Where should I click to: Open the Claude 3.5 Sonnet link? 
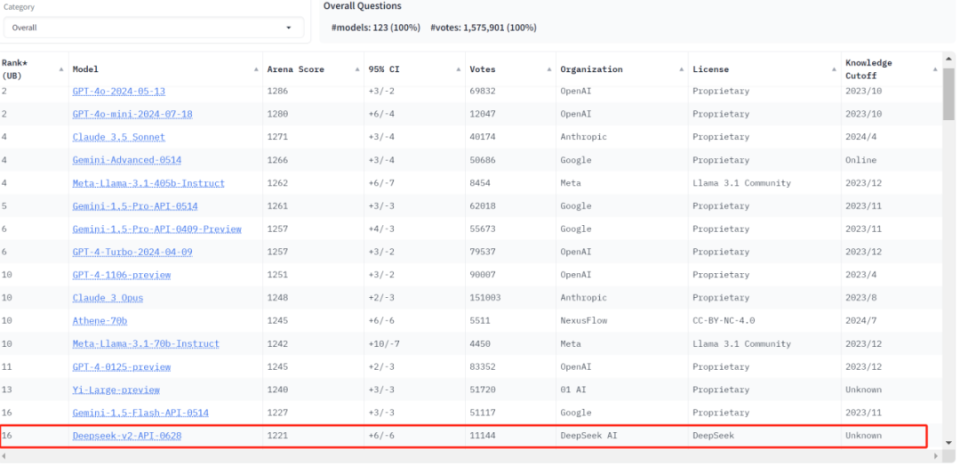tap(119, 137)
